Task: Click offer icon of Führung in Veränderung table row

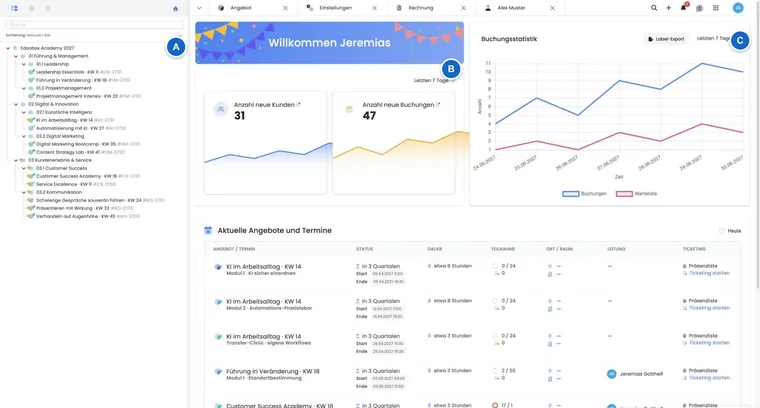Action: [218, 372]
